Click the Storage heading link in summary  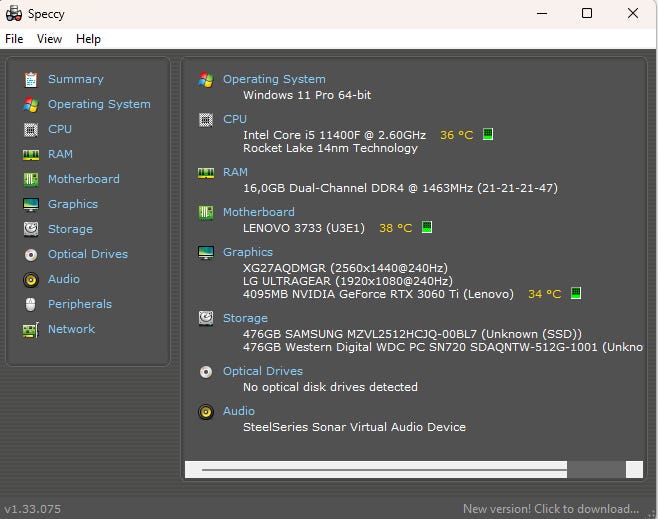click(245, 318)
